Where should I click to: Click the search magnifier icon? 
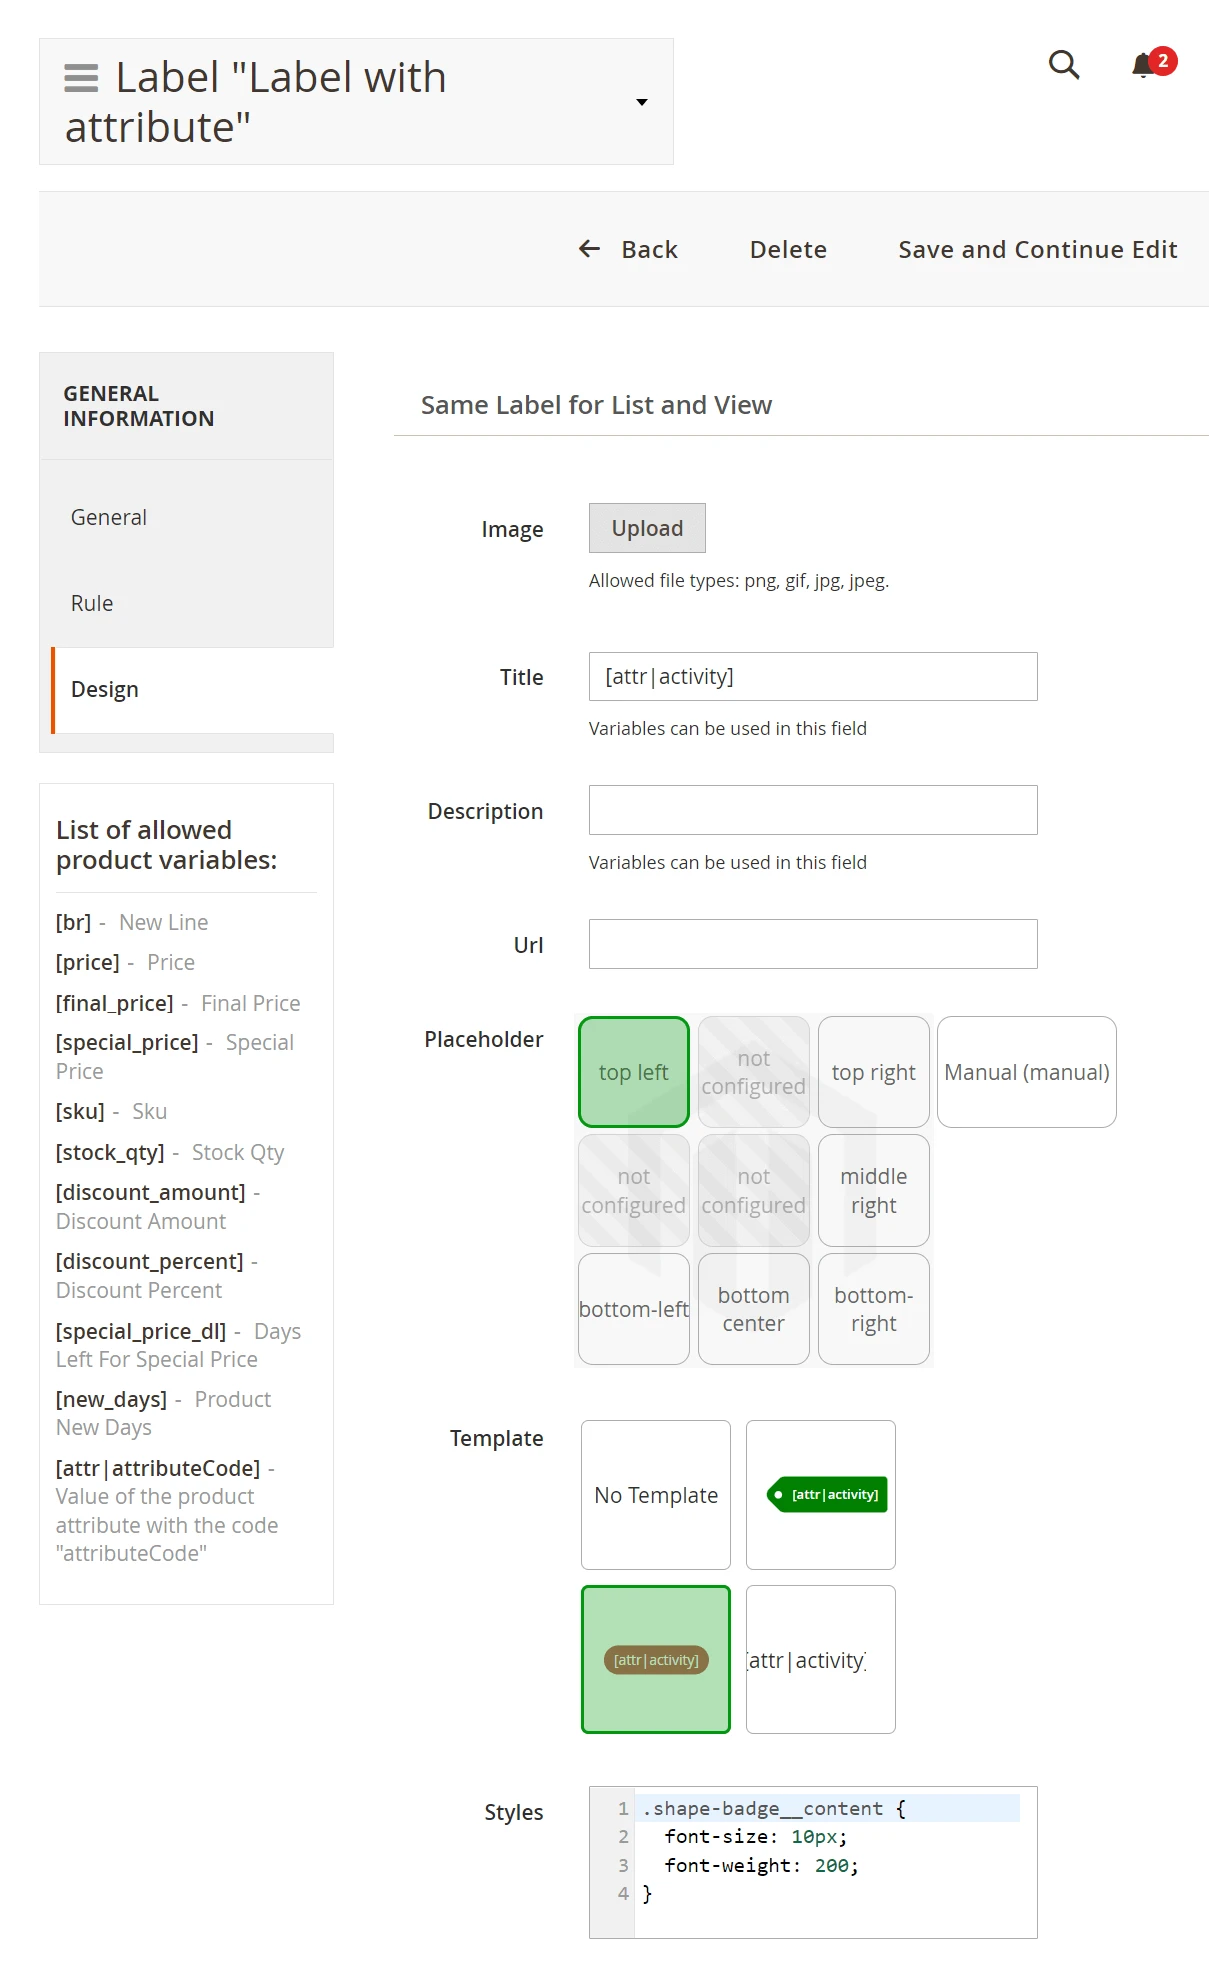[1063, 65]
